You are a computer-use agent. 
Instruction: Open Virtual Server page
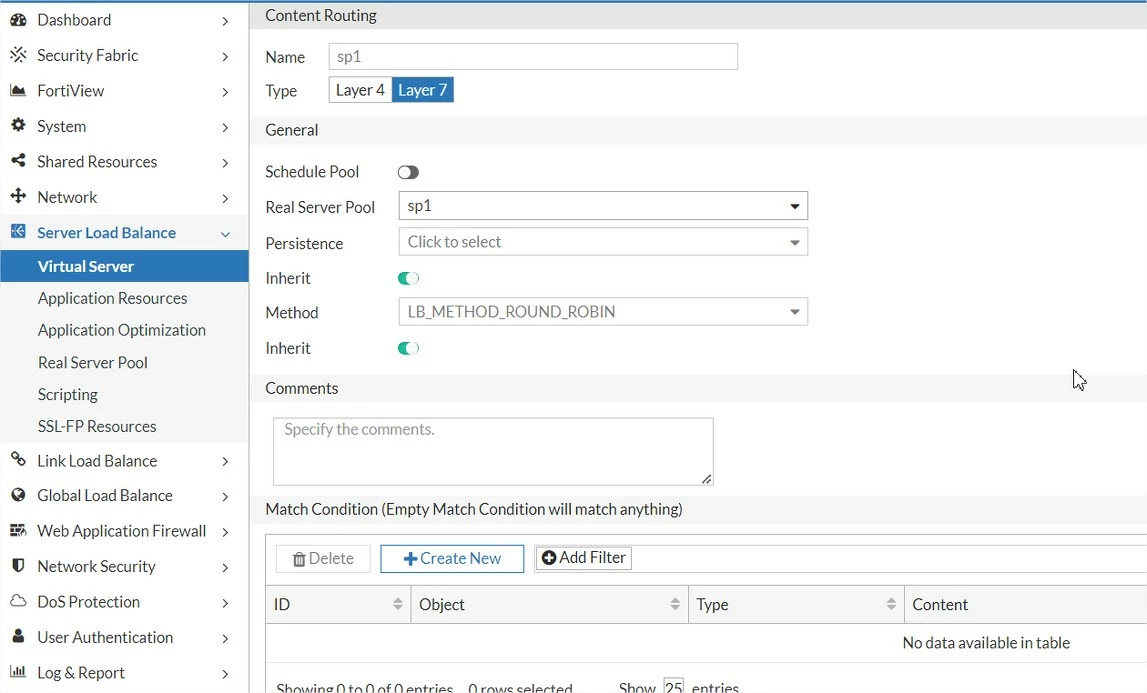[x=124, y=266]
